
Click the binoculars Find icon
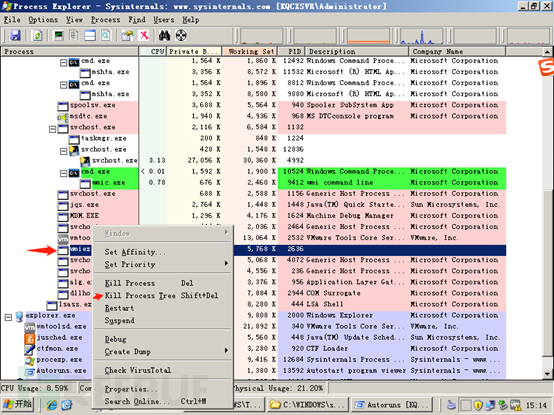[x=164, y=36]
